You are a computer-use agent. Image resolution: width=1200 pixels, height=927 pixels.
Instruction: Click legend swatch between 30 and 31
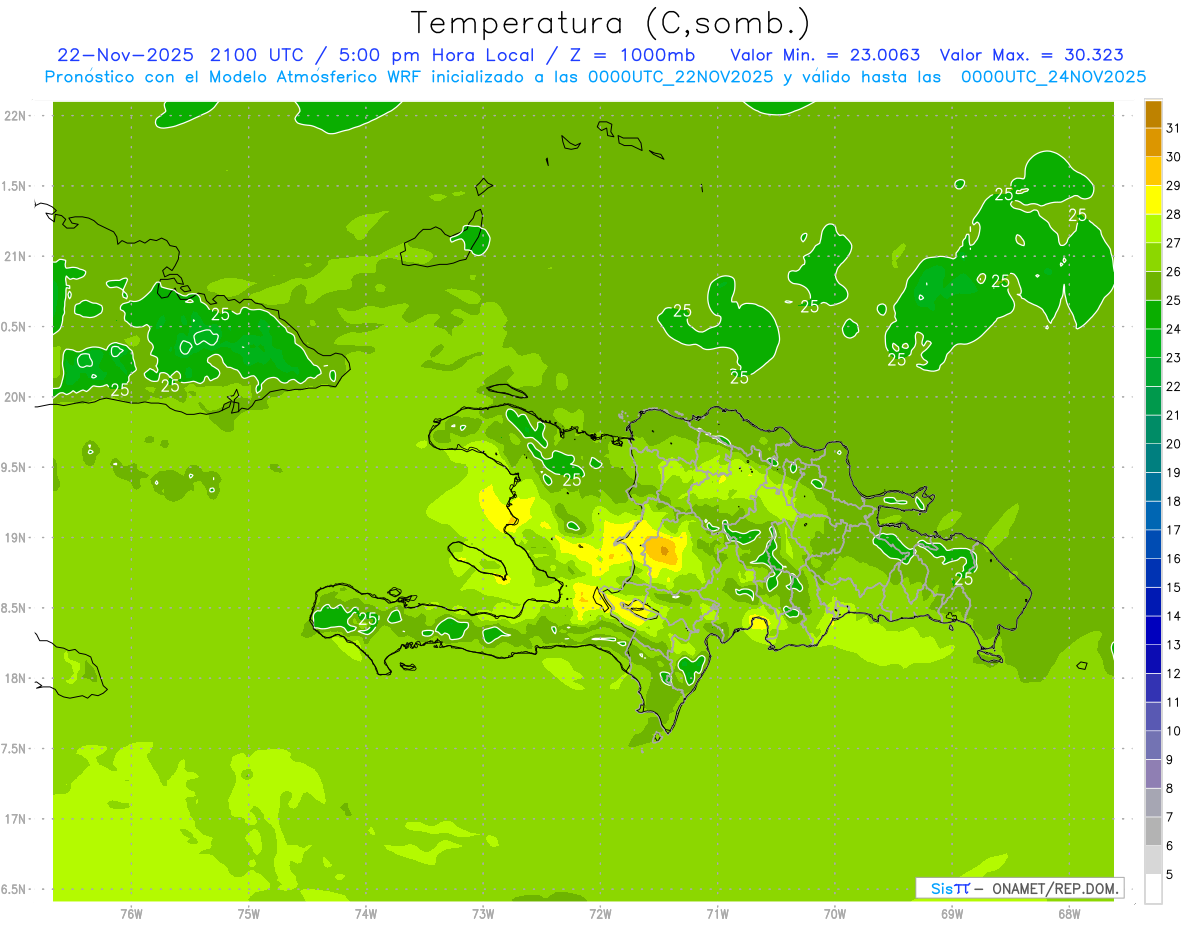coord(1153,142)
